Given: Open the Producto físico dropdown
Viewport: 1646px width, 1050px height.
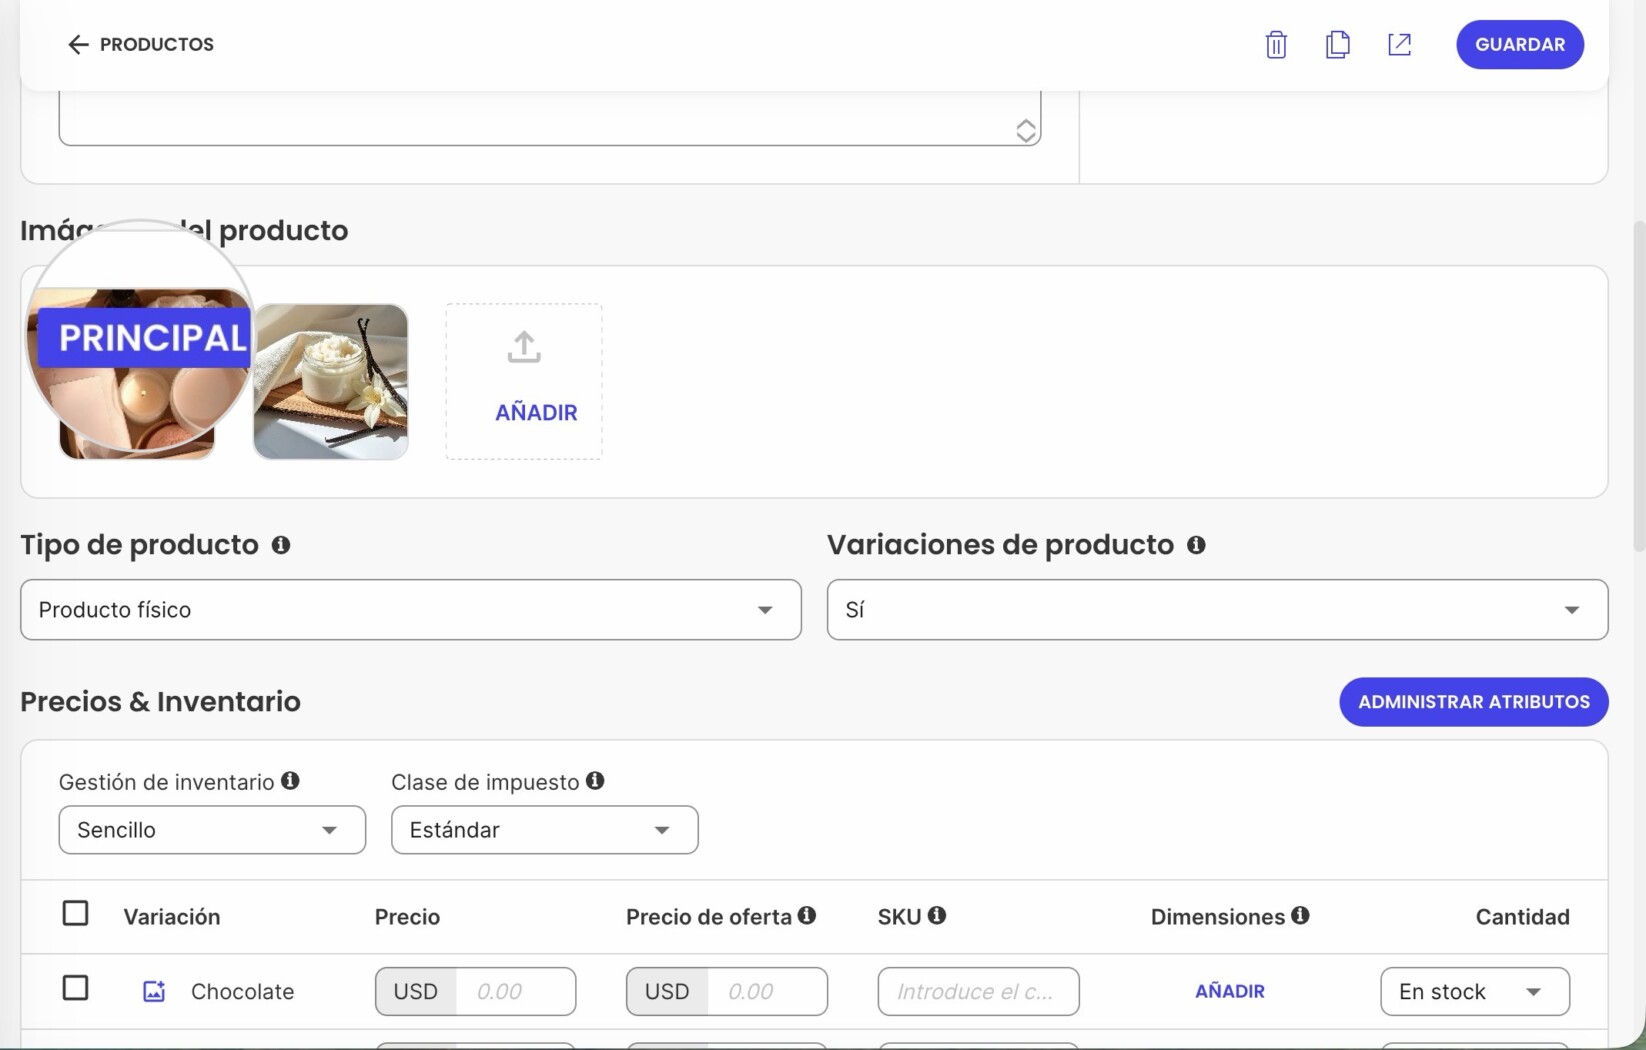Looking at the screenshot, I should point(411,609).
